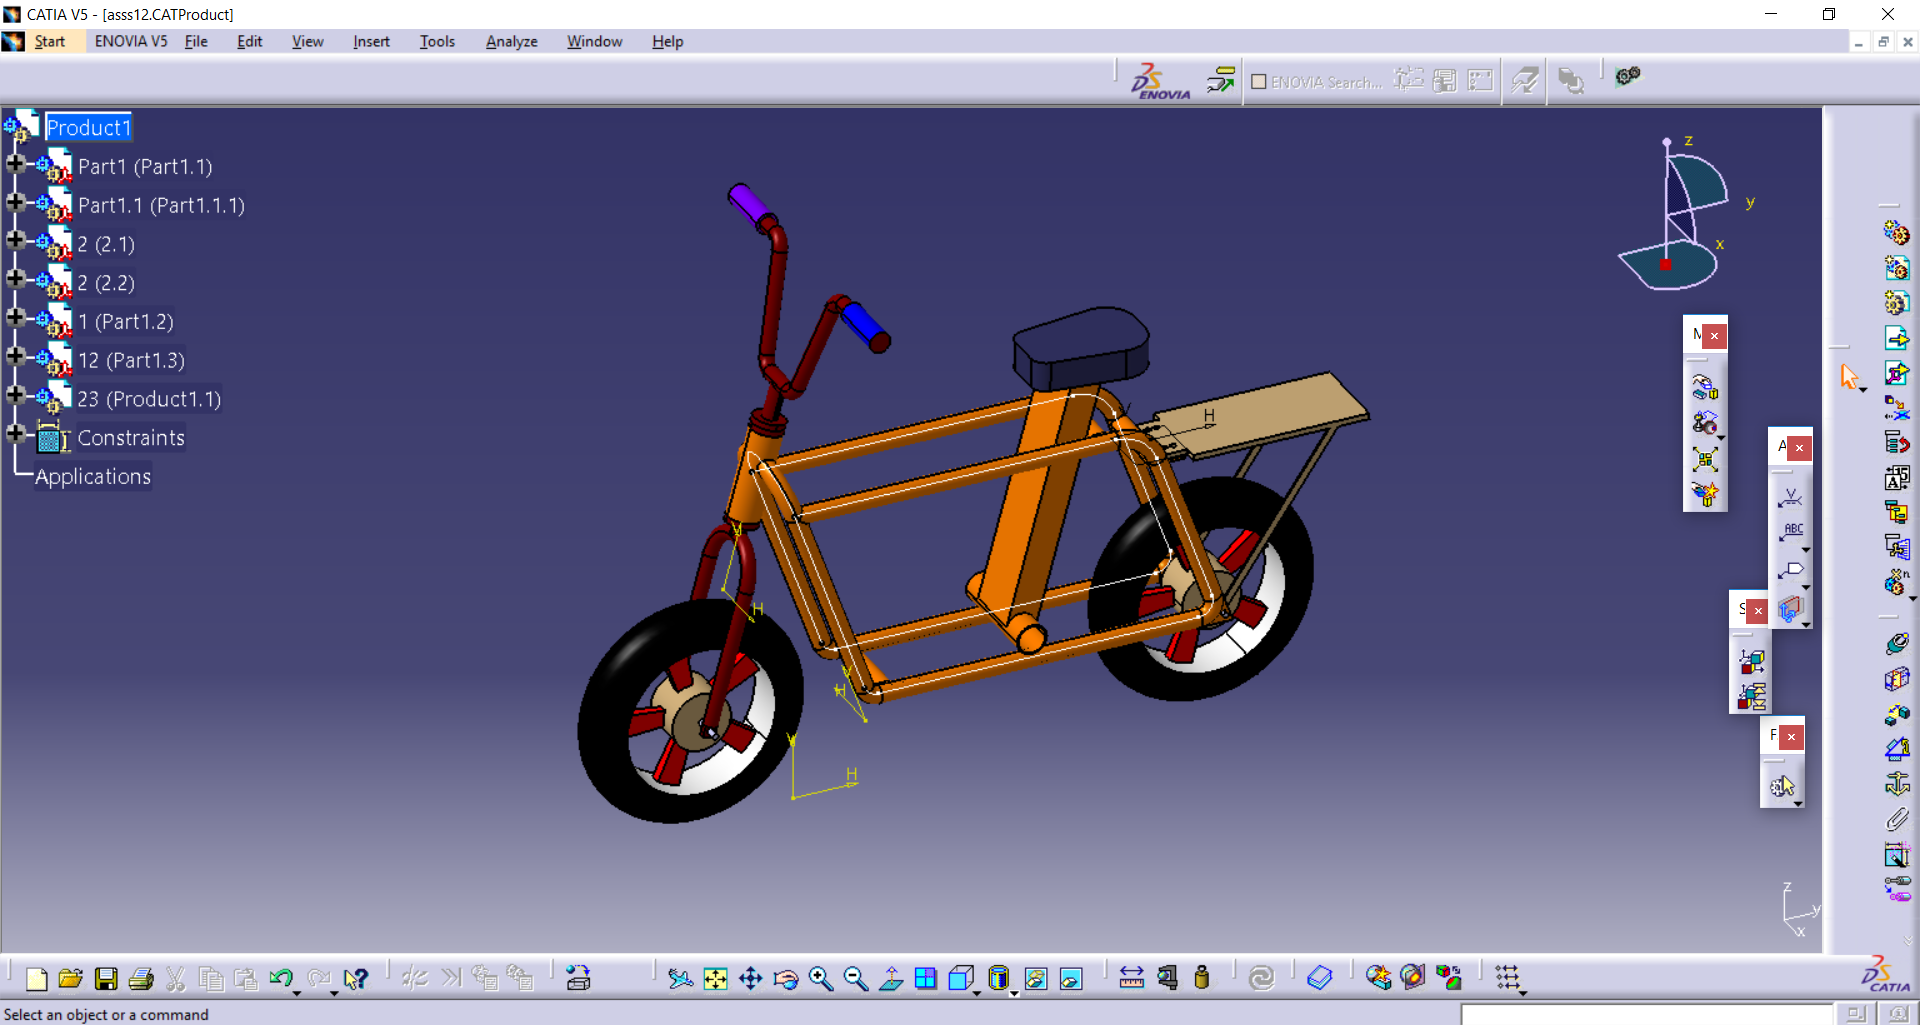Click the Graph Tree Reordering icon

1896,443
